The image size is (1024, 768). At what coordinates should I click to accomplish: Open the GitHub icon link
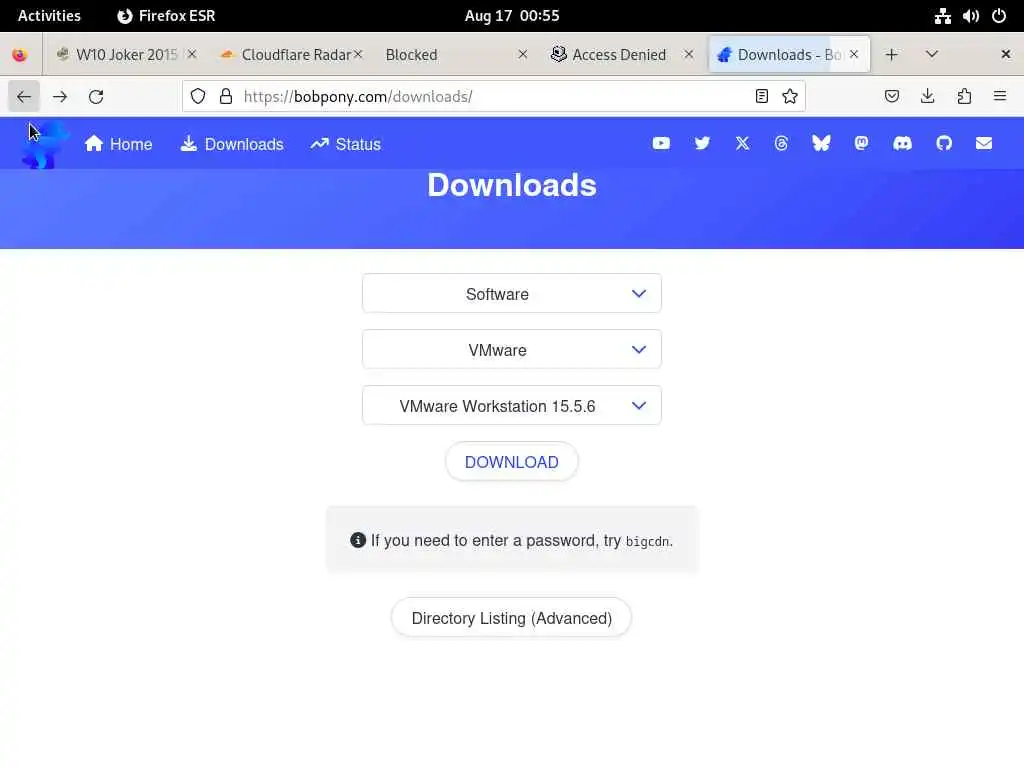tap(944, 143)
